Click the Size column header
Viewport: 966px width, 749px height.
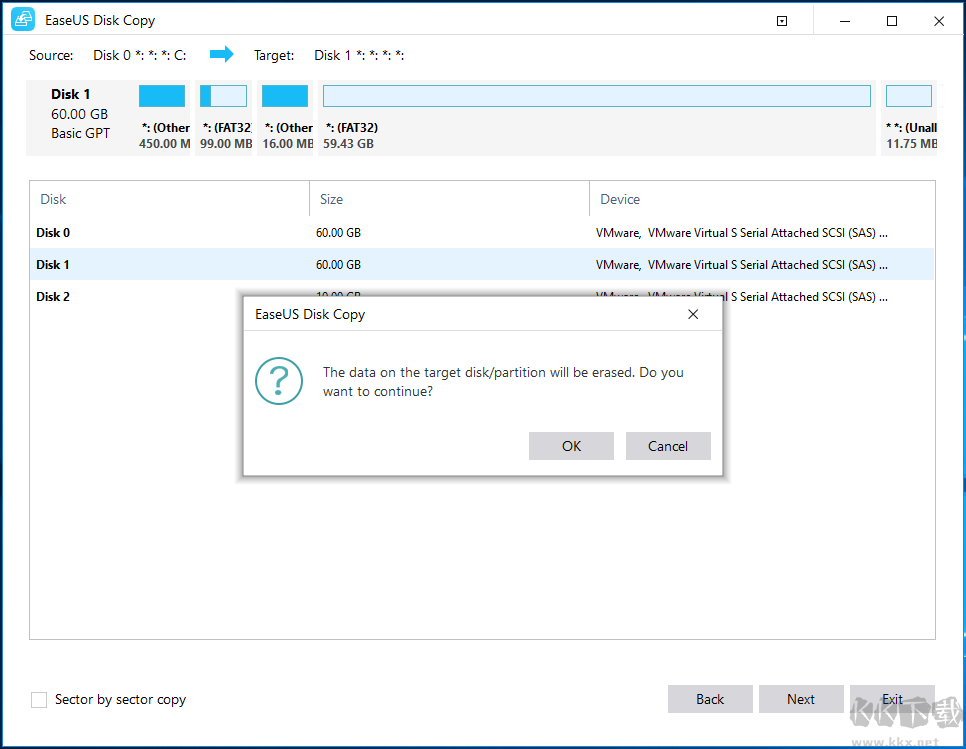[x=331, y=199]
